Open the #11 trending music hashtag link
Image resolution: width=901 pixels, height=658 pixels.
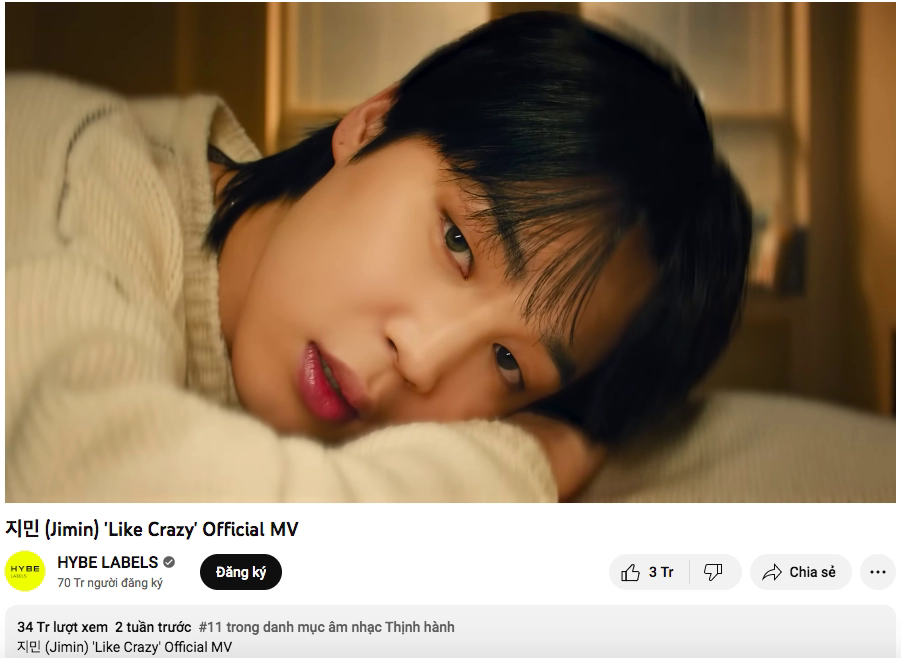[x=326, y=627]
